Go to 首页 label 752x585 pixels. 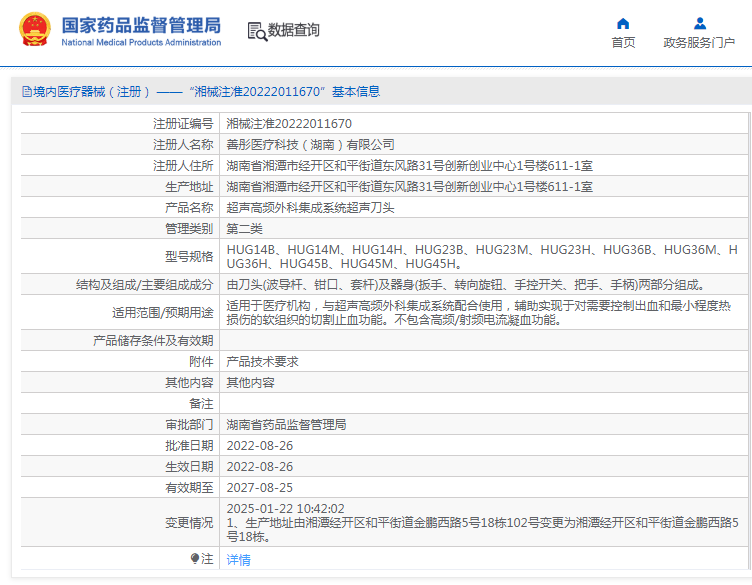(x=623, y=43)
